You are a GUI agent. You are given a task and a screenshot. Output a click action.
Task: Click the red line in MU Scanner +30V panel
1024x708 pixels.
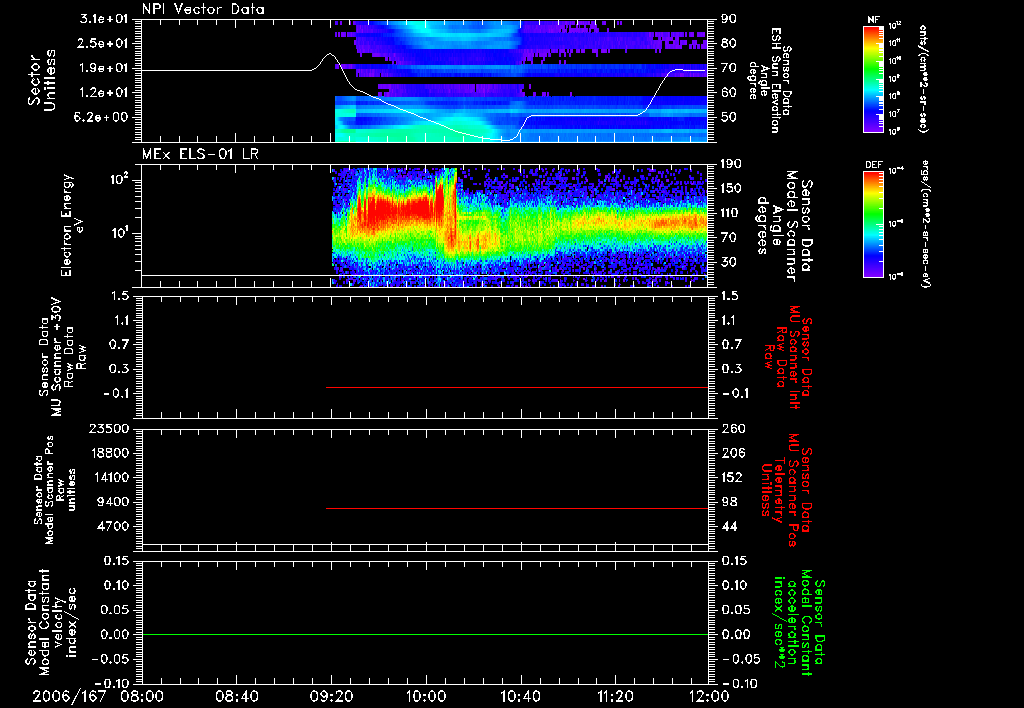point(517,387)
